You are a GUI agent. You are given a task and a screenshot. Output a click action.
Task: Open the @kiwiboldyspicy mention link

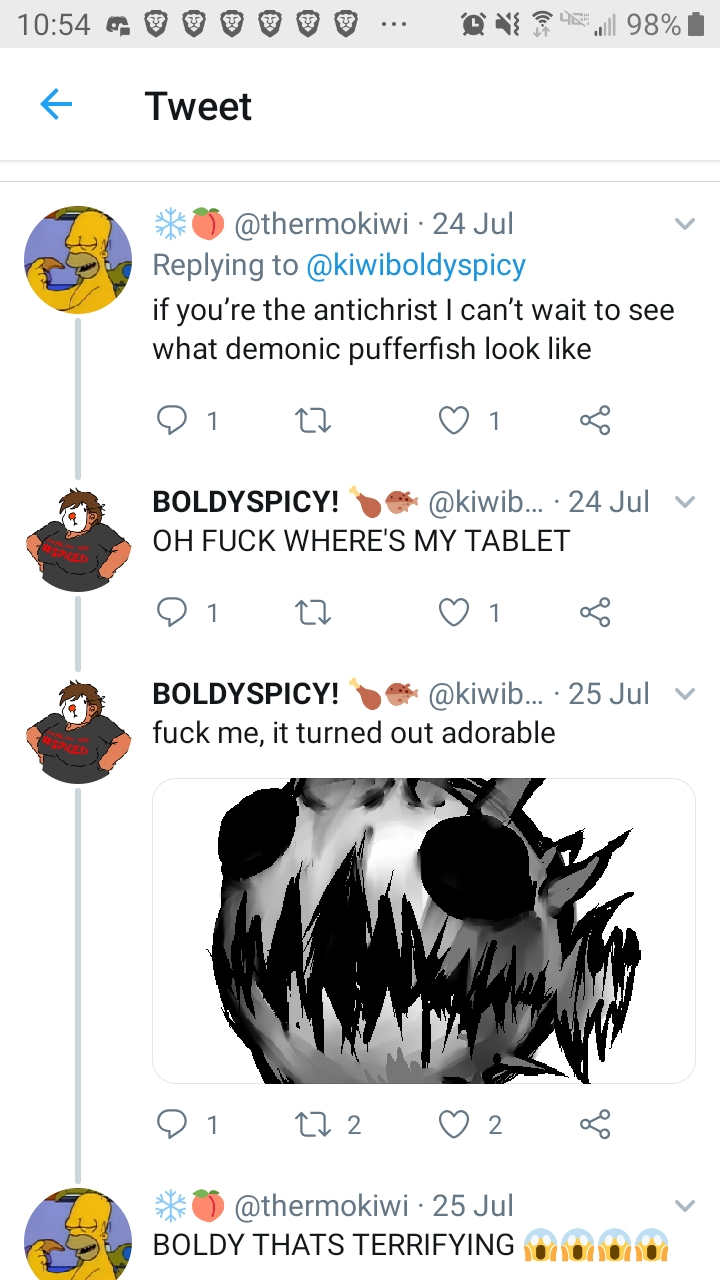416,265
